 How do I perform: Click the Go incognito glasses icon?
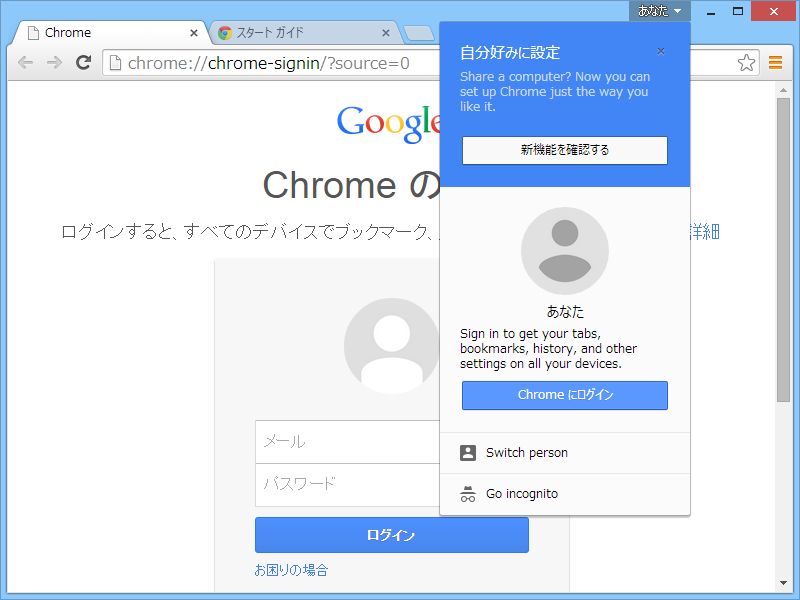pos(469,494)
